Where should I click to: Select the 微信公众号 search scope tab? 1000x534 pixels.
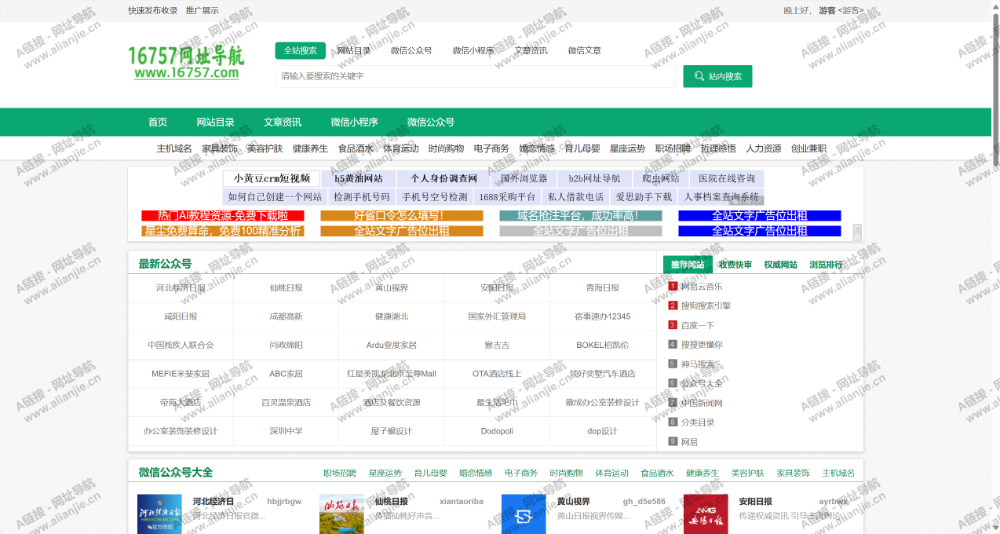click(411, 50)
